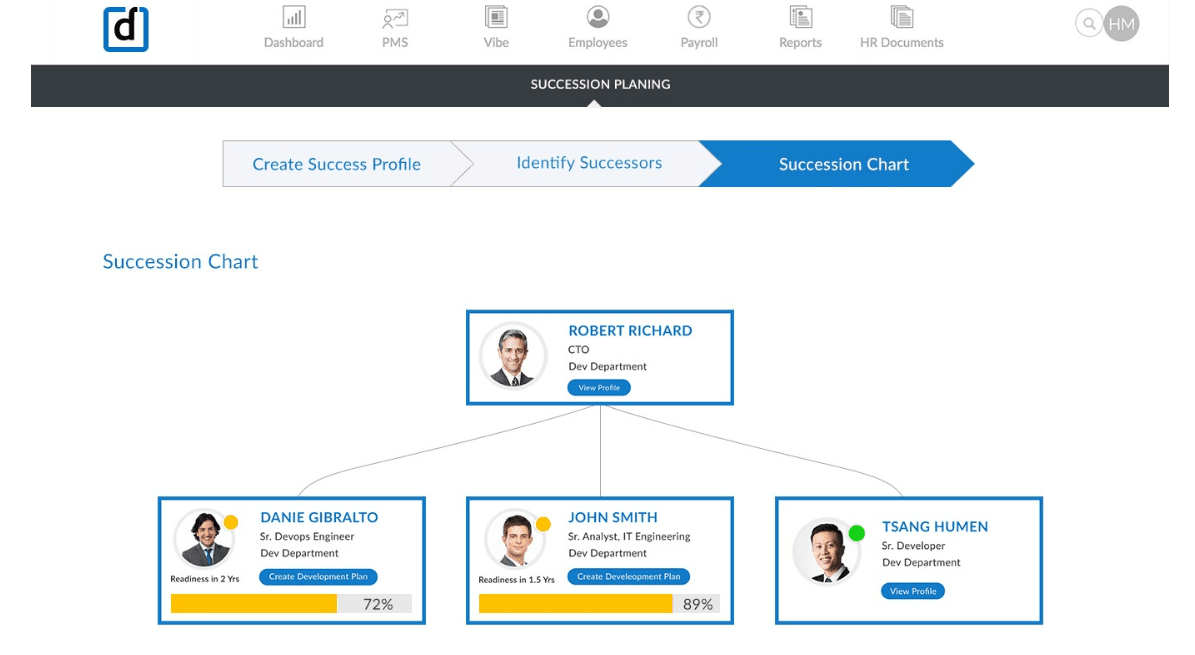1195x655 pixels.
Task: Open the PMS icon in navigation
Action: 395,18
